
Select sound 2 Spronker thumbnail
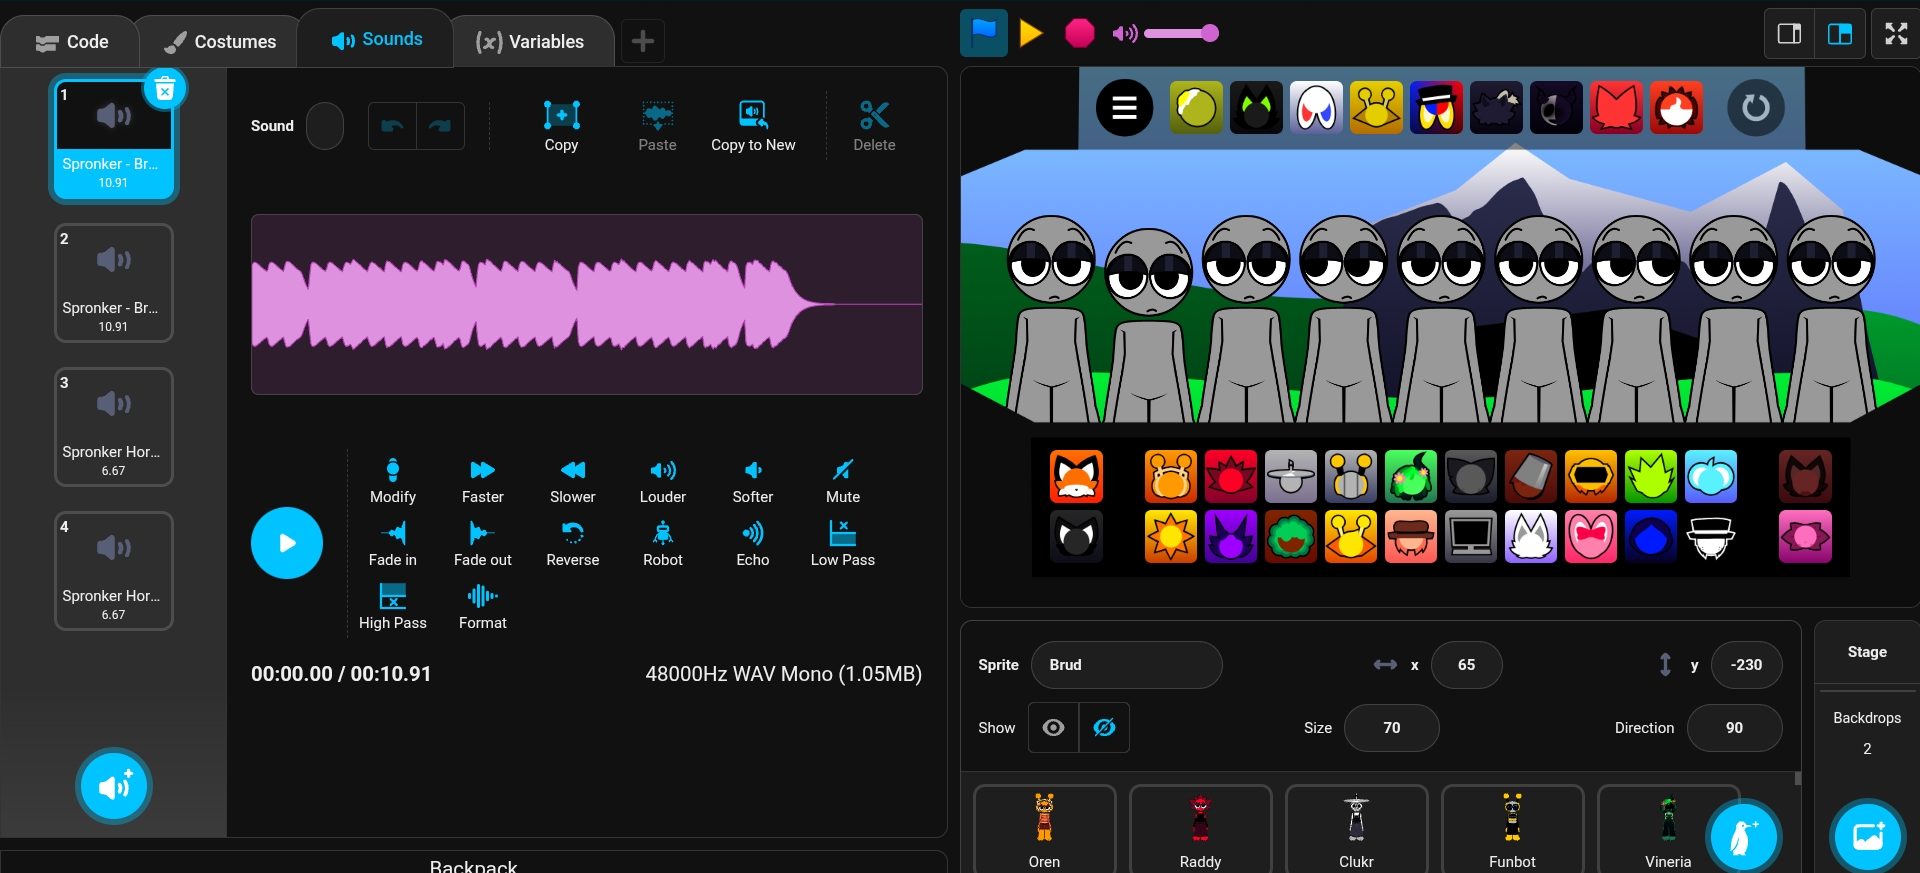coord(113,283)
